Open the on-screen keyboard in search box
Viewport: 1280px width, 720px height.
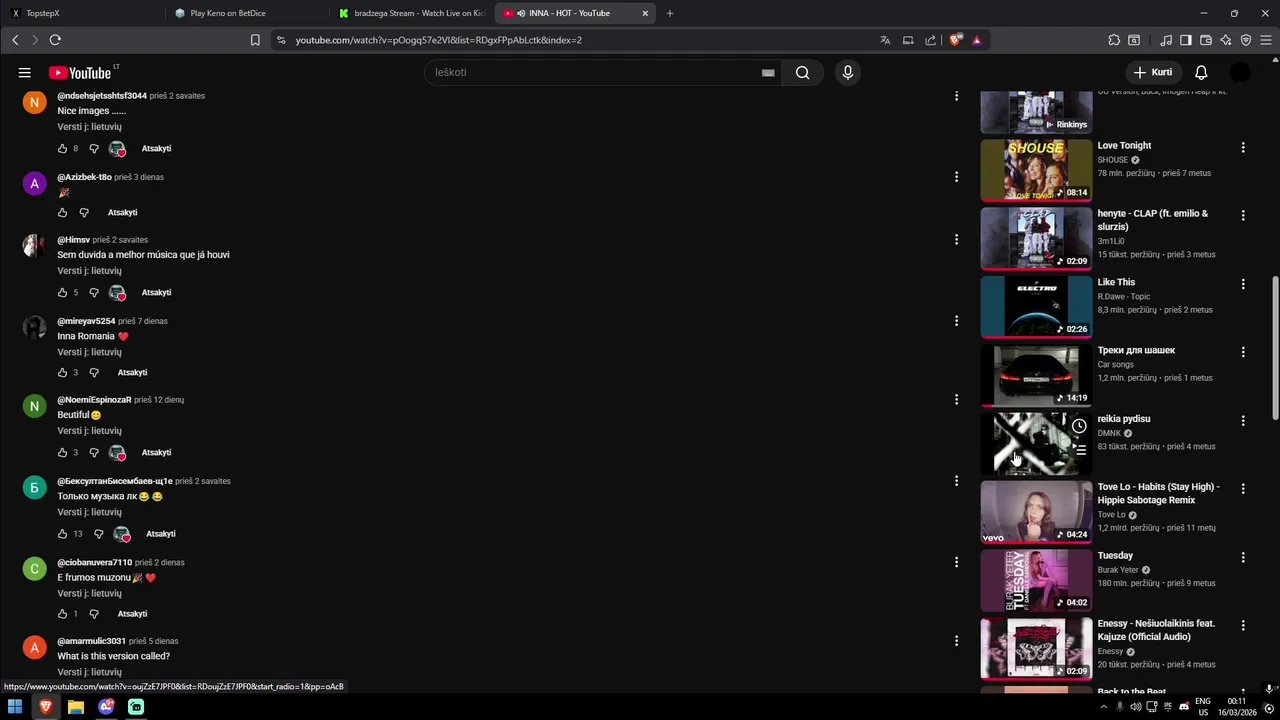click(x=768, y=72)
